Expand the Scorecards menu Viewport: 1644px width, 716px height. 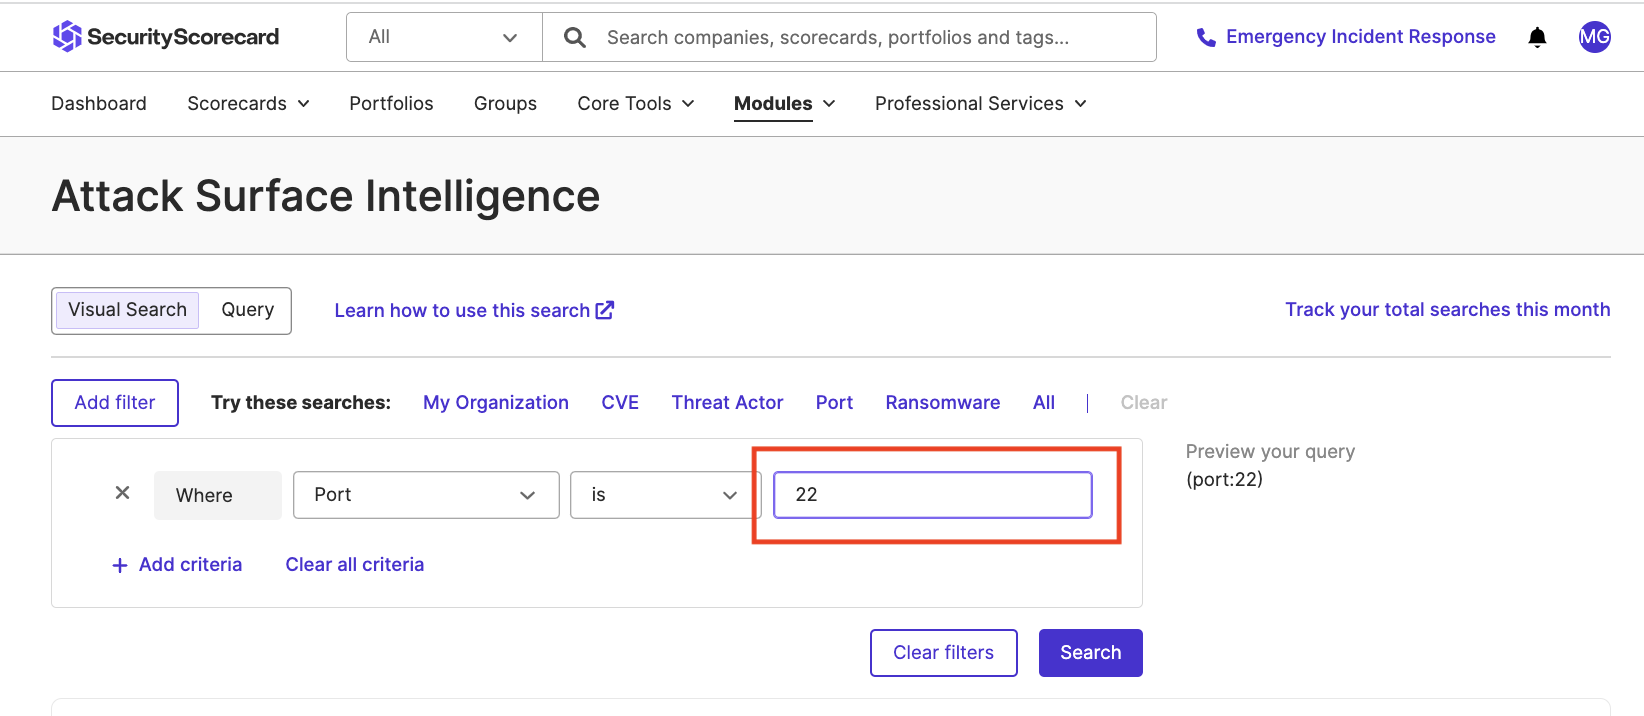248,103
